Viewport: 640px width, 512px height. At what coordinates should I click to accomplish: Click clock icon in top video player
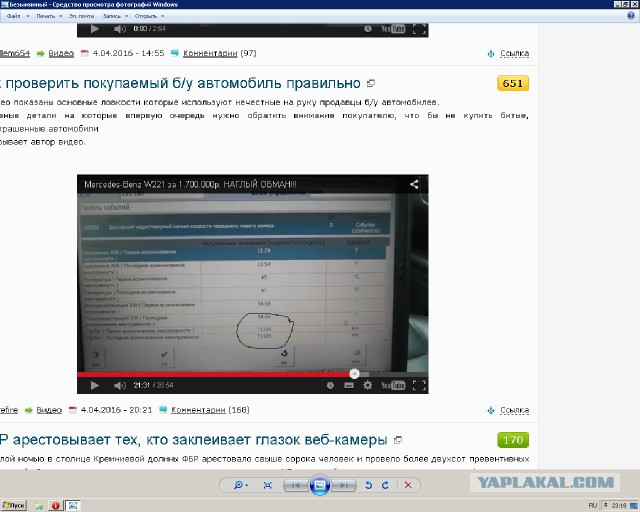point(368,29)
